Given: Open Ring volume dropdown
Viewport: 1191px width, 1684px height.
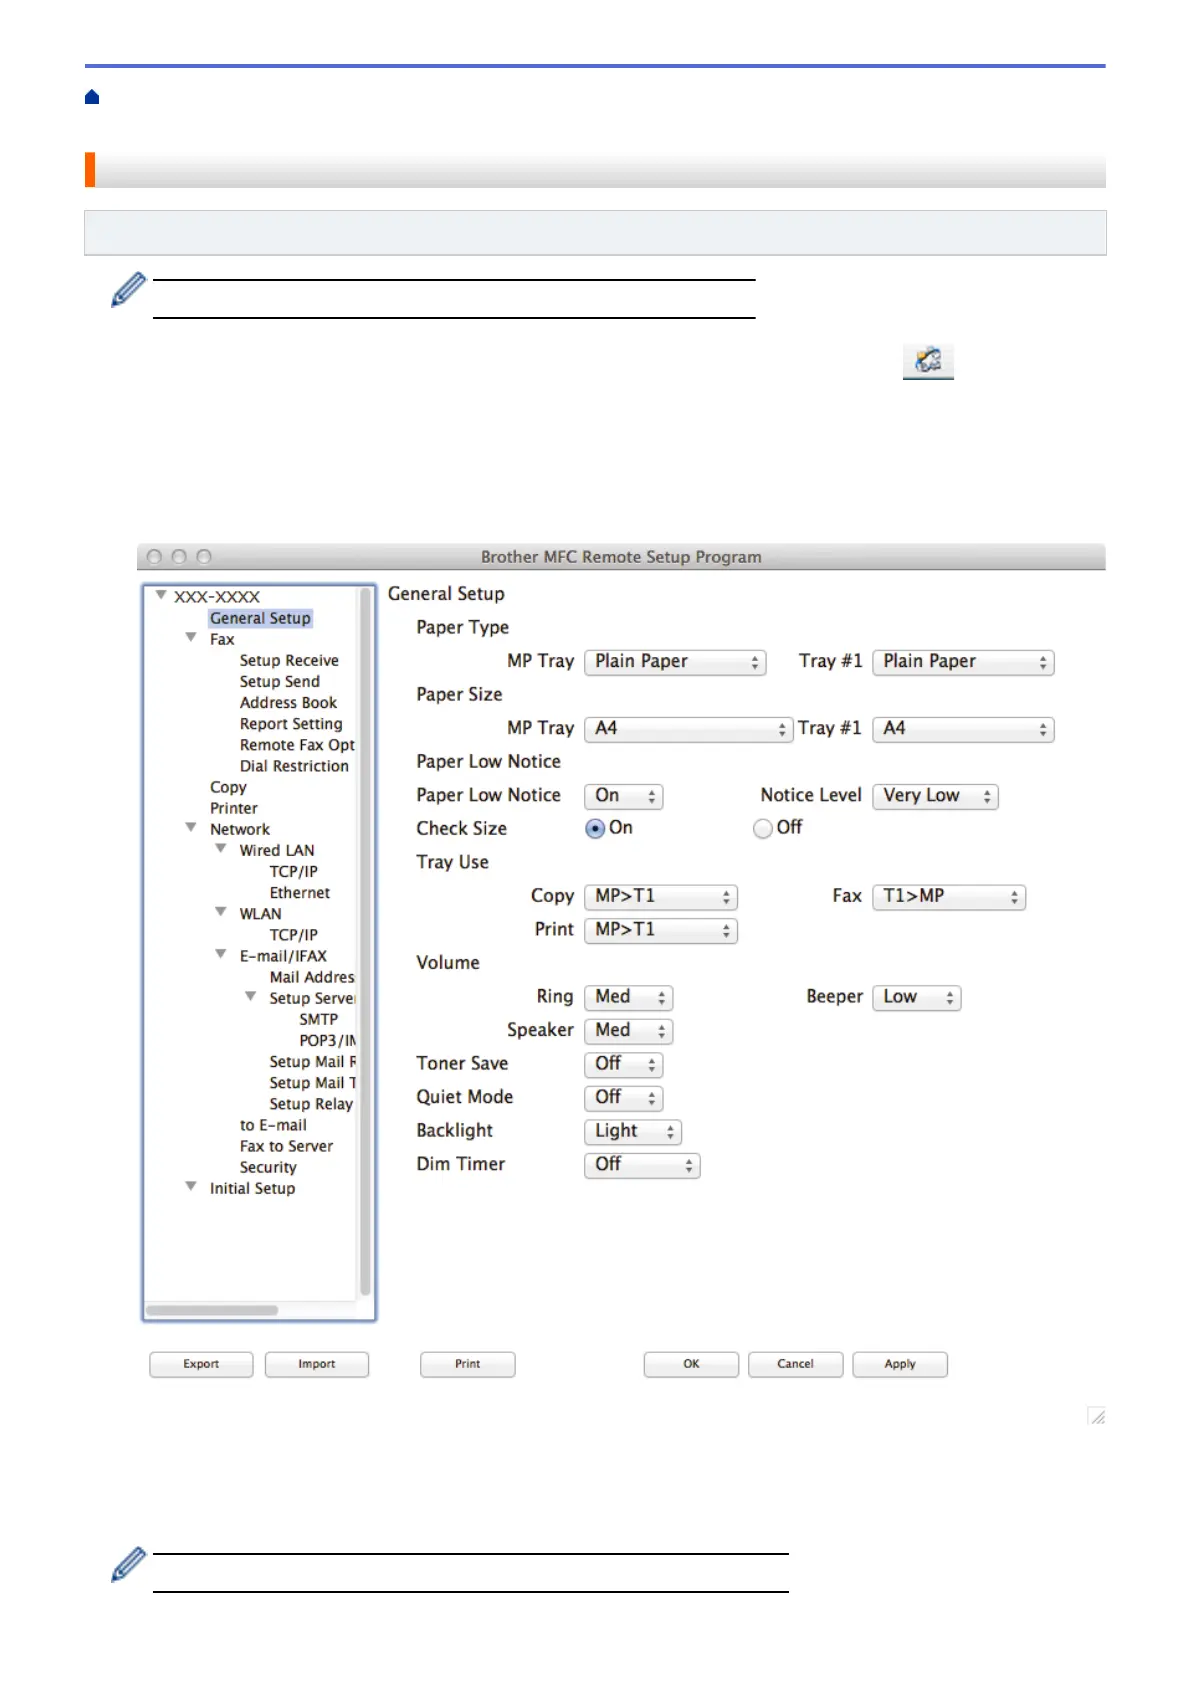Looking at the screenshot, I should click(x=629, y=997).
